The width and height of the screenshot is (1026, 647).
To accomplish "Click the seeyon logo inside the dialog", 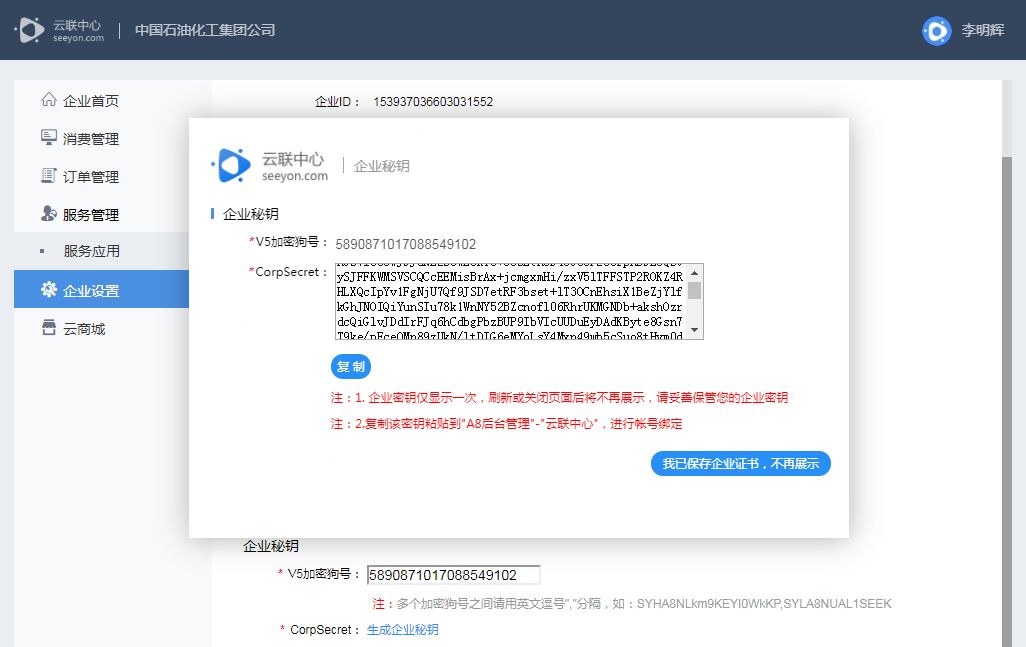I will coord(269,166).
